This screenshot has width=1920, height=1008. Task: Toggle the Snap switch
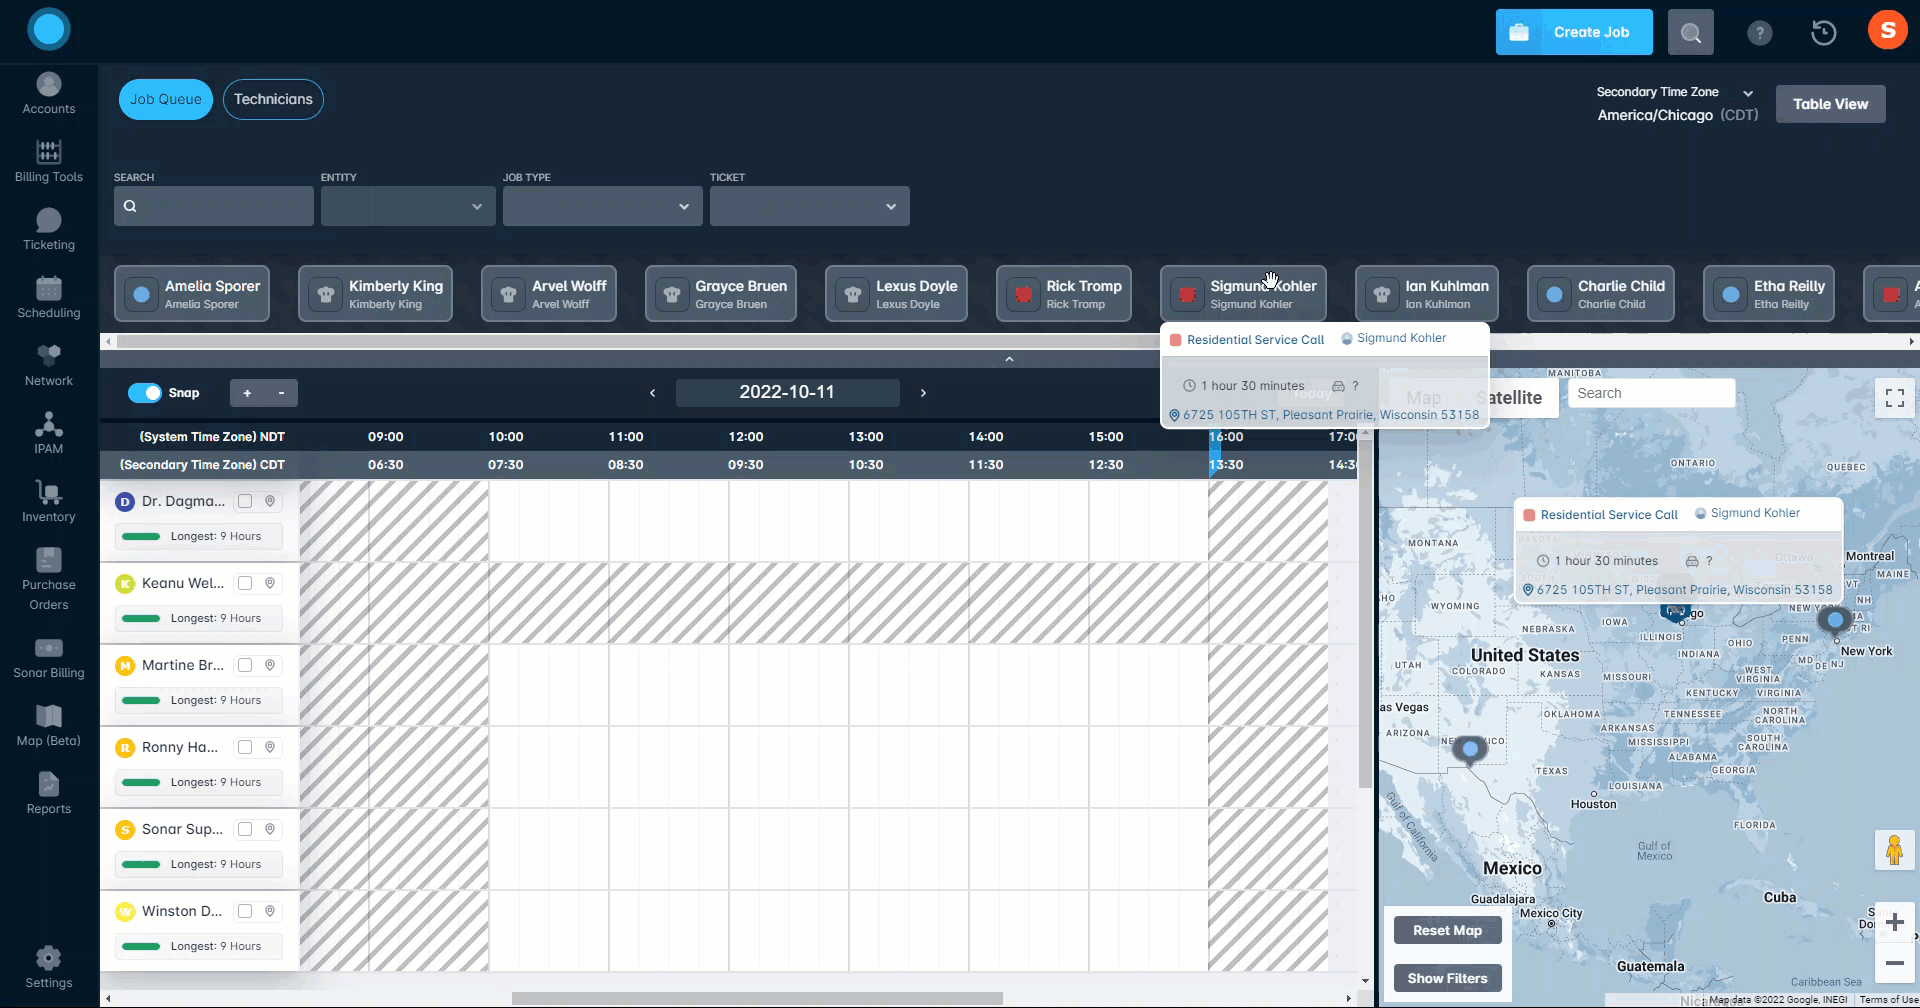tap(145, 393)
